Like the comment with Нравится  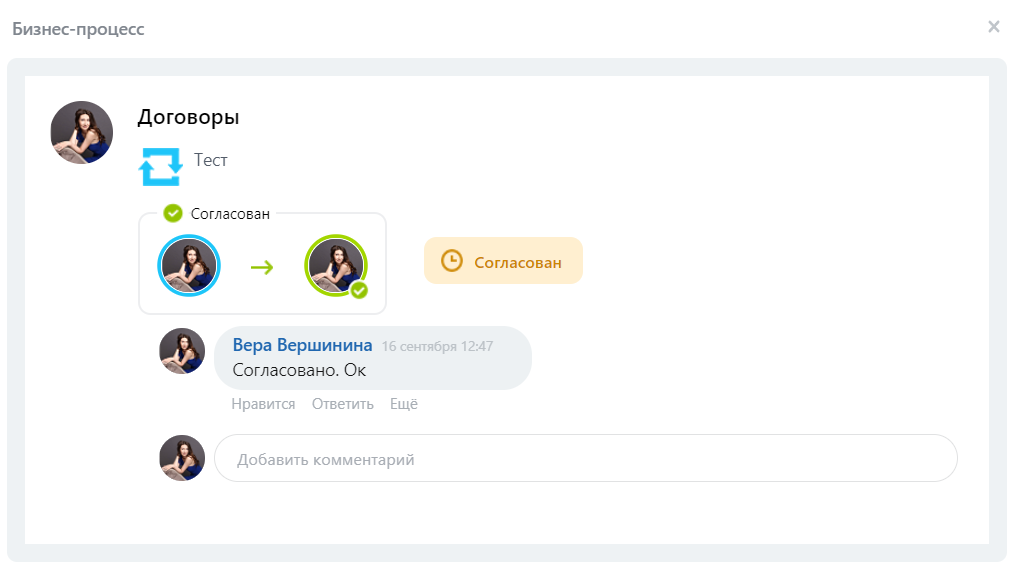(263, 404)
